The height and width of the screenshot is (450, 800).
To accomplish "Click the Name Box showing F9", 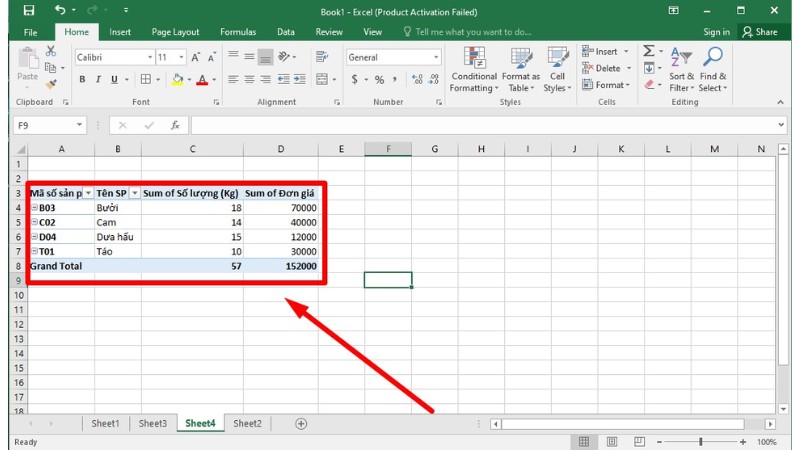I will tap(50, 125).
